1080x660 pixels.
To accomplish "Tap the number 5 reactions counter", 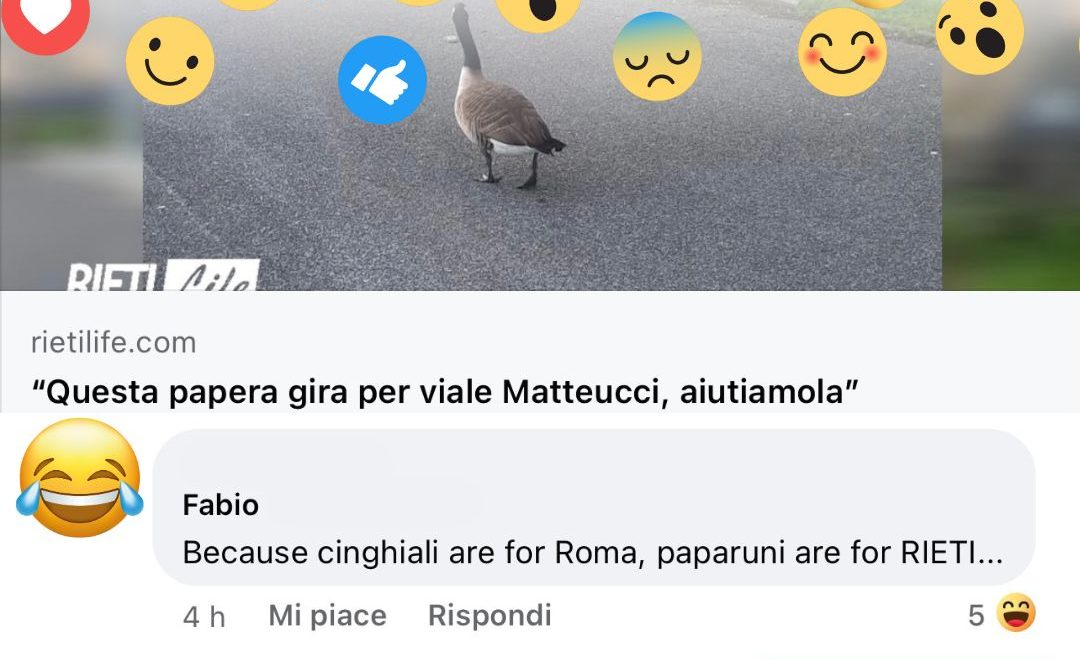I will 976,615.
